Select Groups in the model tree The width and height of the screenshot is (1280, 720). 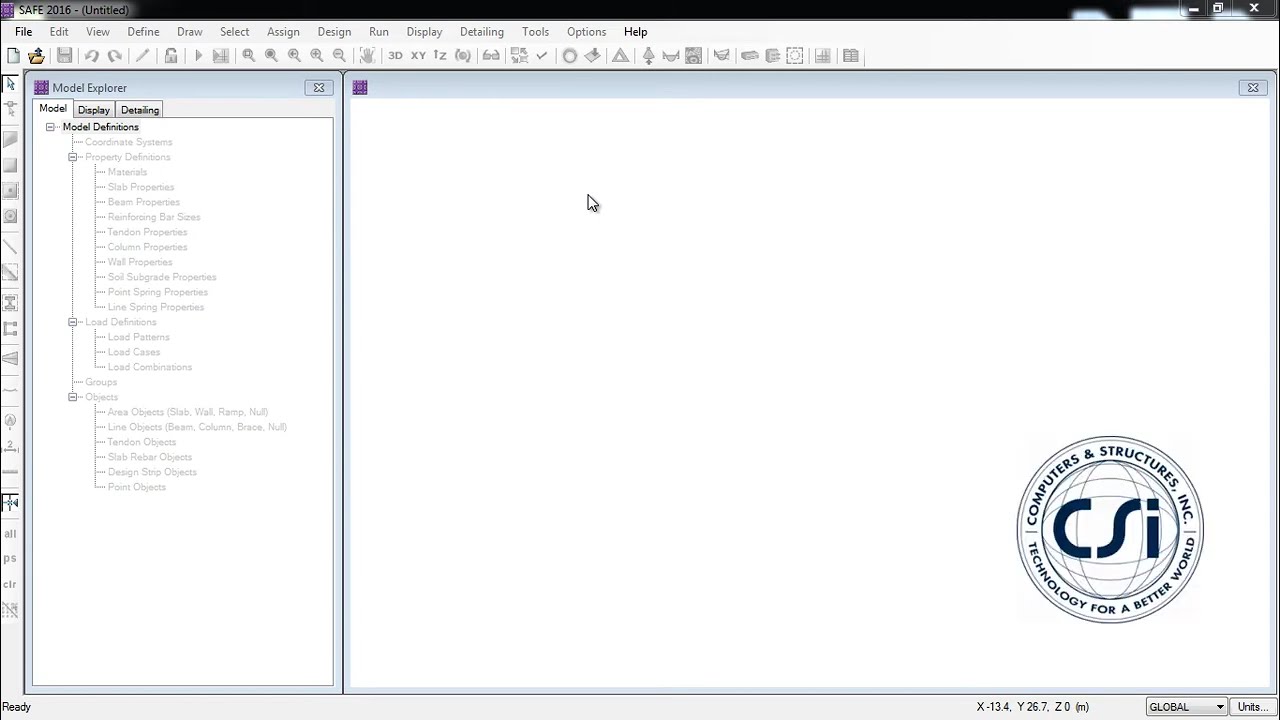pyautogui.click(x=101, y=382)
